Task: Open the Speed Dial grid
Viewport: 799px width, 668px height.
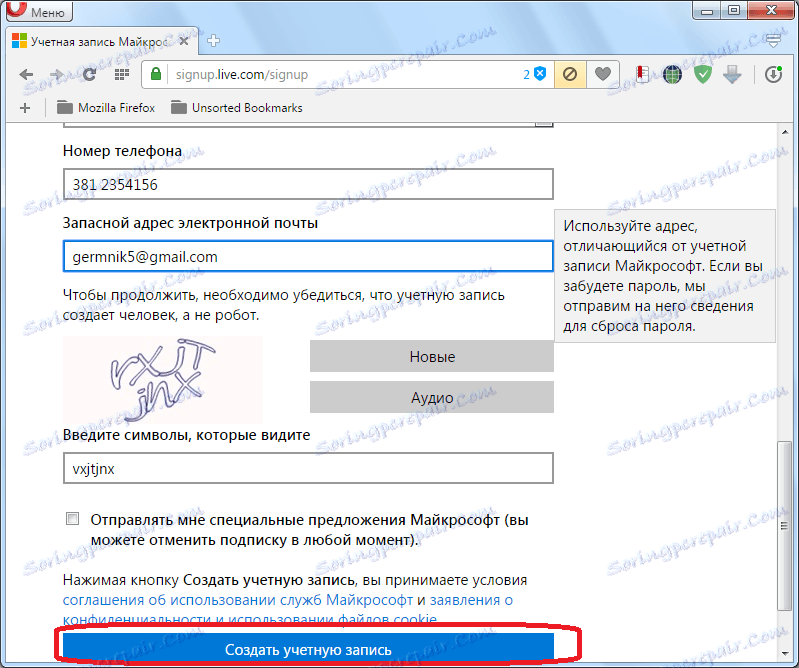Action: tap(121, 74)
